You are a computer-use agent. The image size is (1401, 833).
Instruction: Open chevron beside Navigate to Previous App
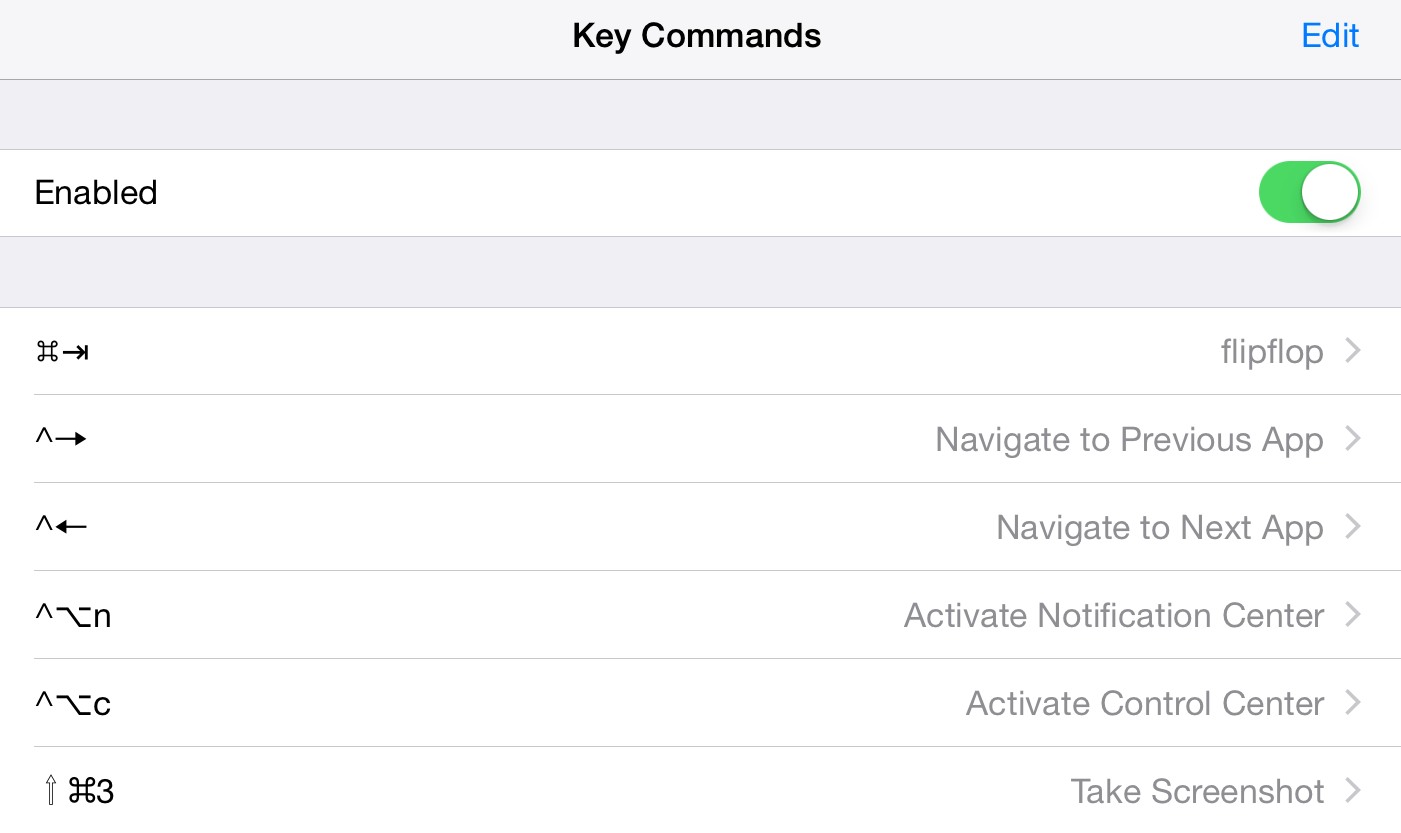click(1353, 439)
